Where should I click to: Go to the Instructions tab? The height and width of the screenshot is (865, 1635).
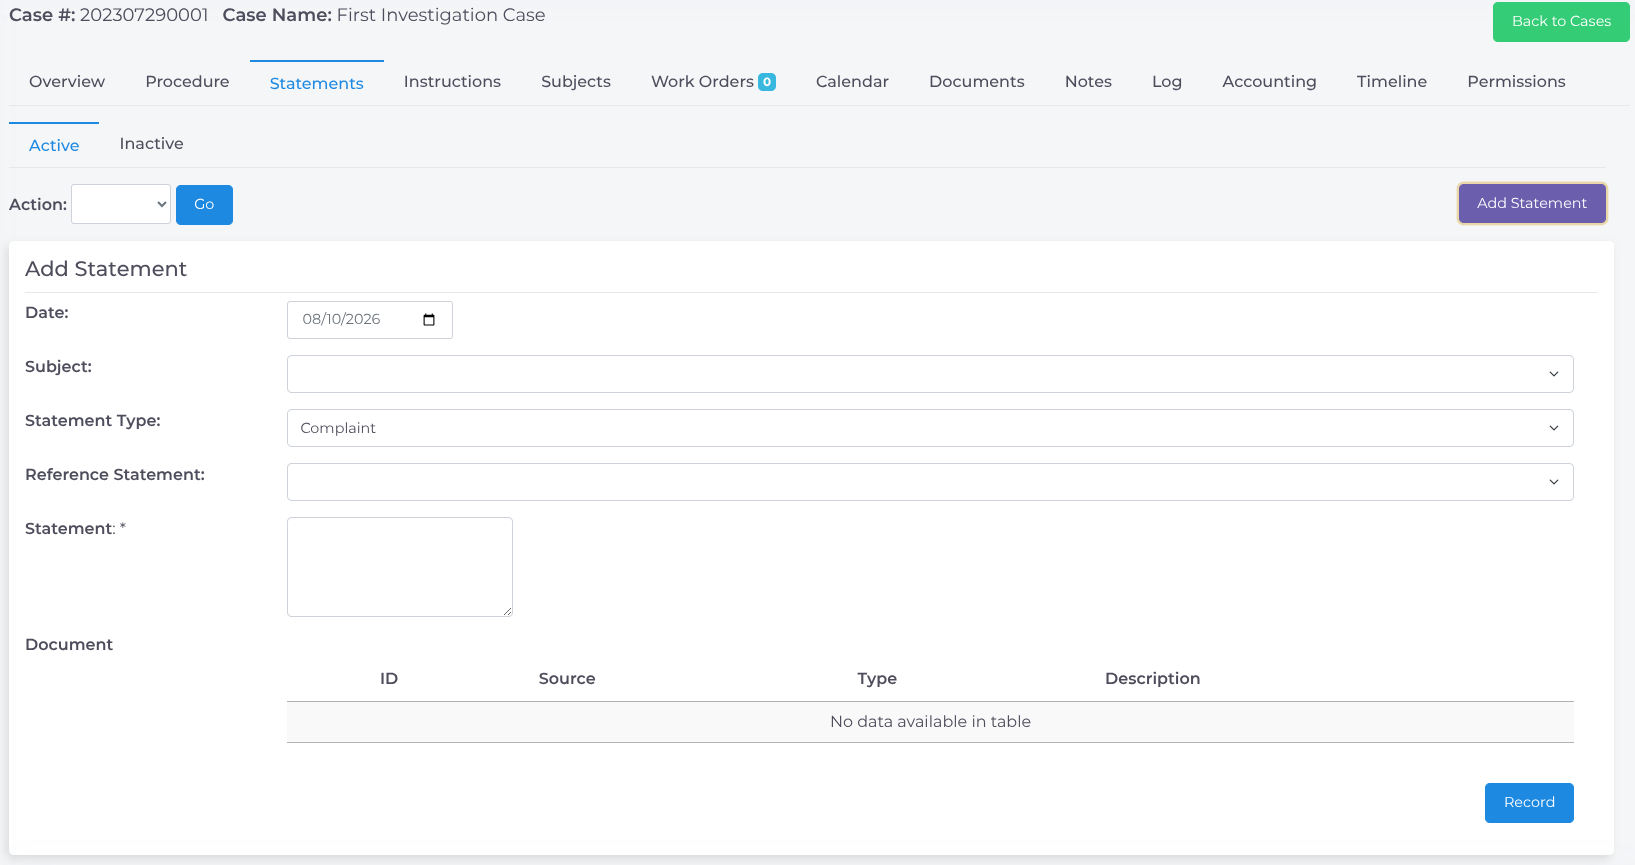[x=452, y=82]
